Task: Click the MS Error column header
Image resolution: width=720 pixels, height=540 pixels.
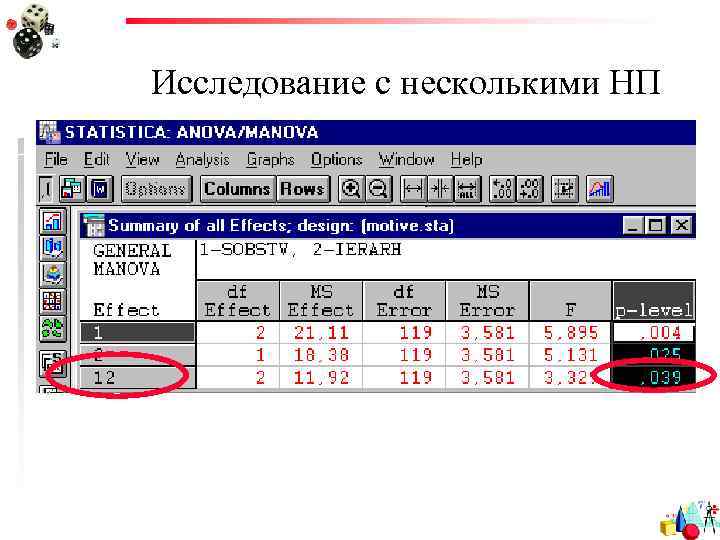Action: (x=487, y=301)
